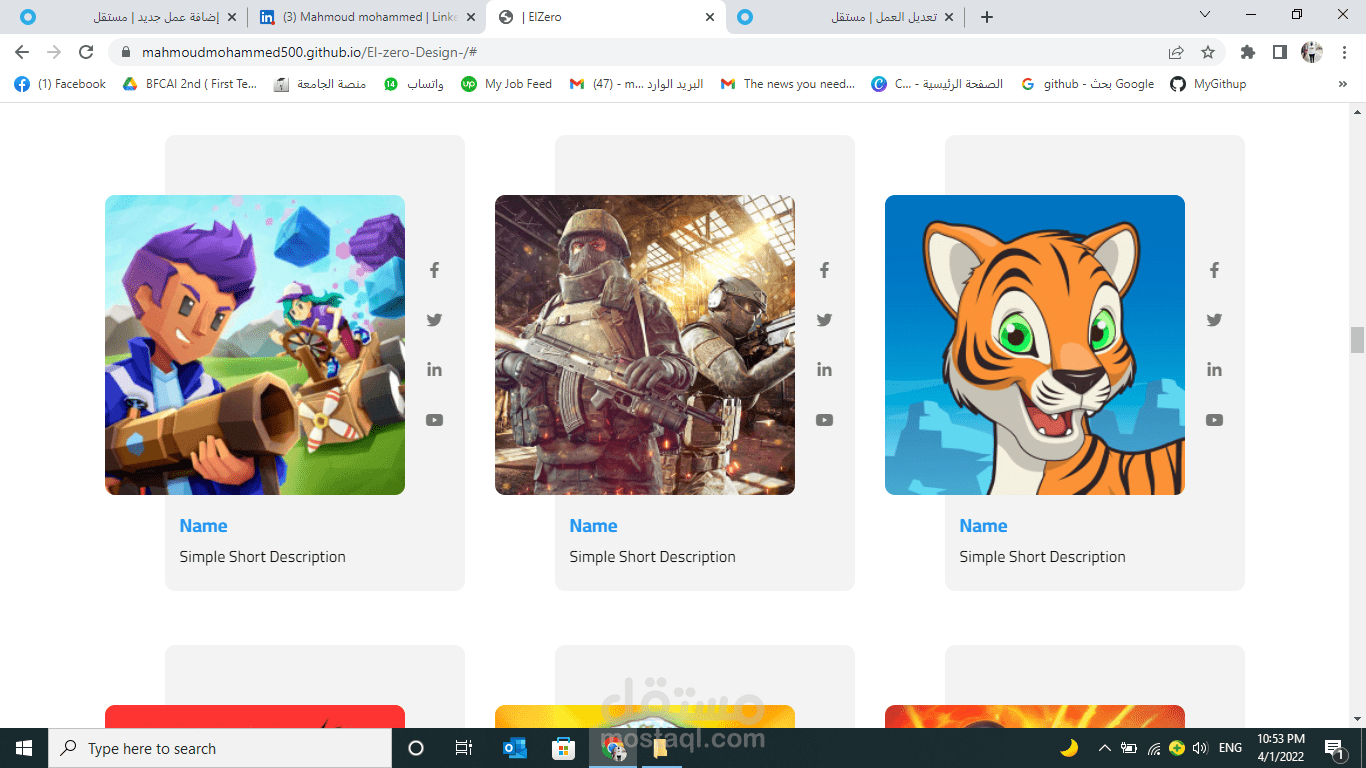Open the browser side panel icon
This screenshot has width=1366, height=768.
pos(1279,52)
